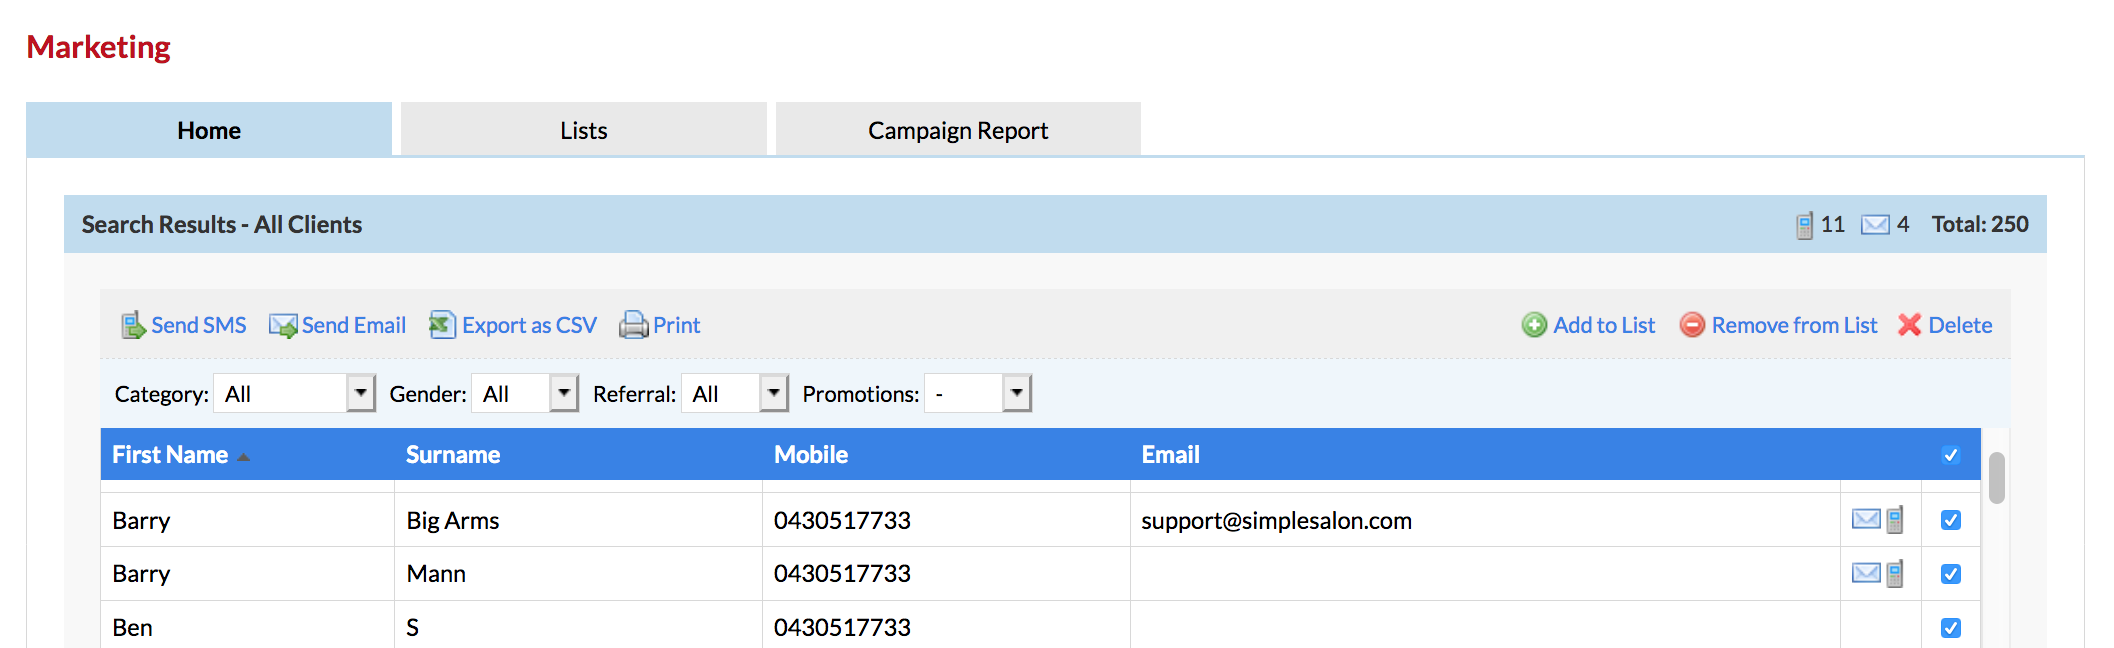Click the Export as CSV spreadsheet icon

tap(442, 325)
